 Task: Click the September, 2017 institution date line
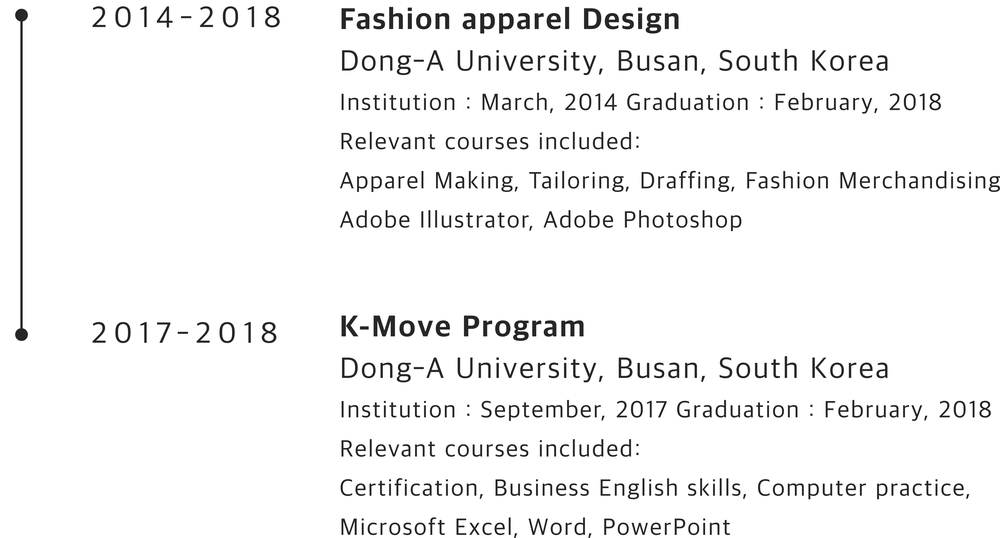(x=665, y=410)
